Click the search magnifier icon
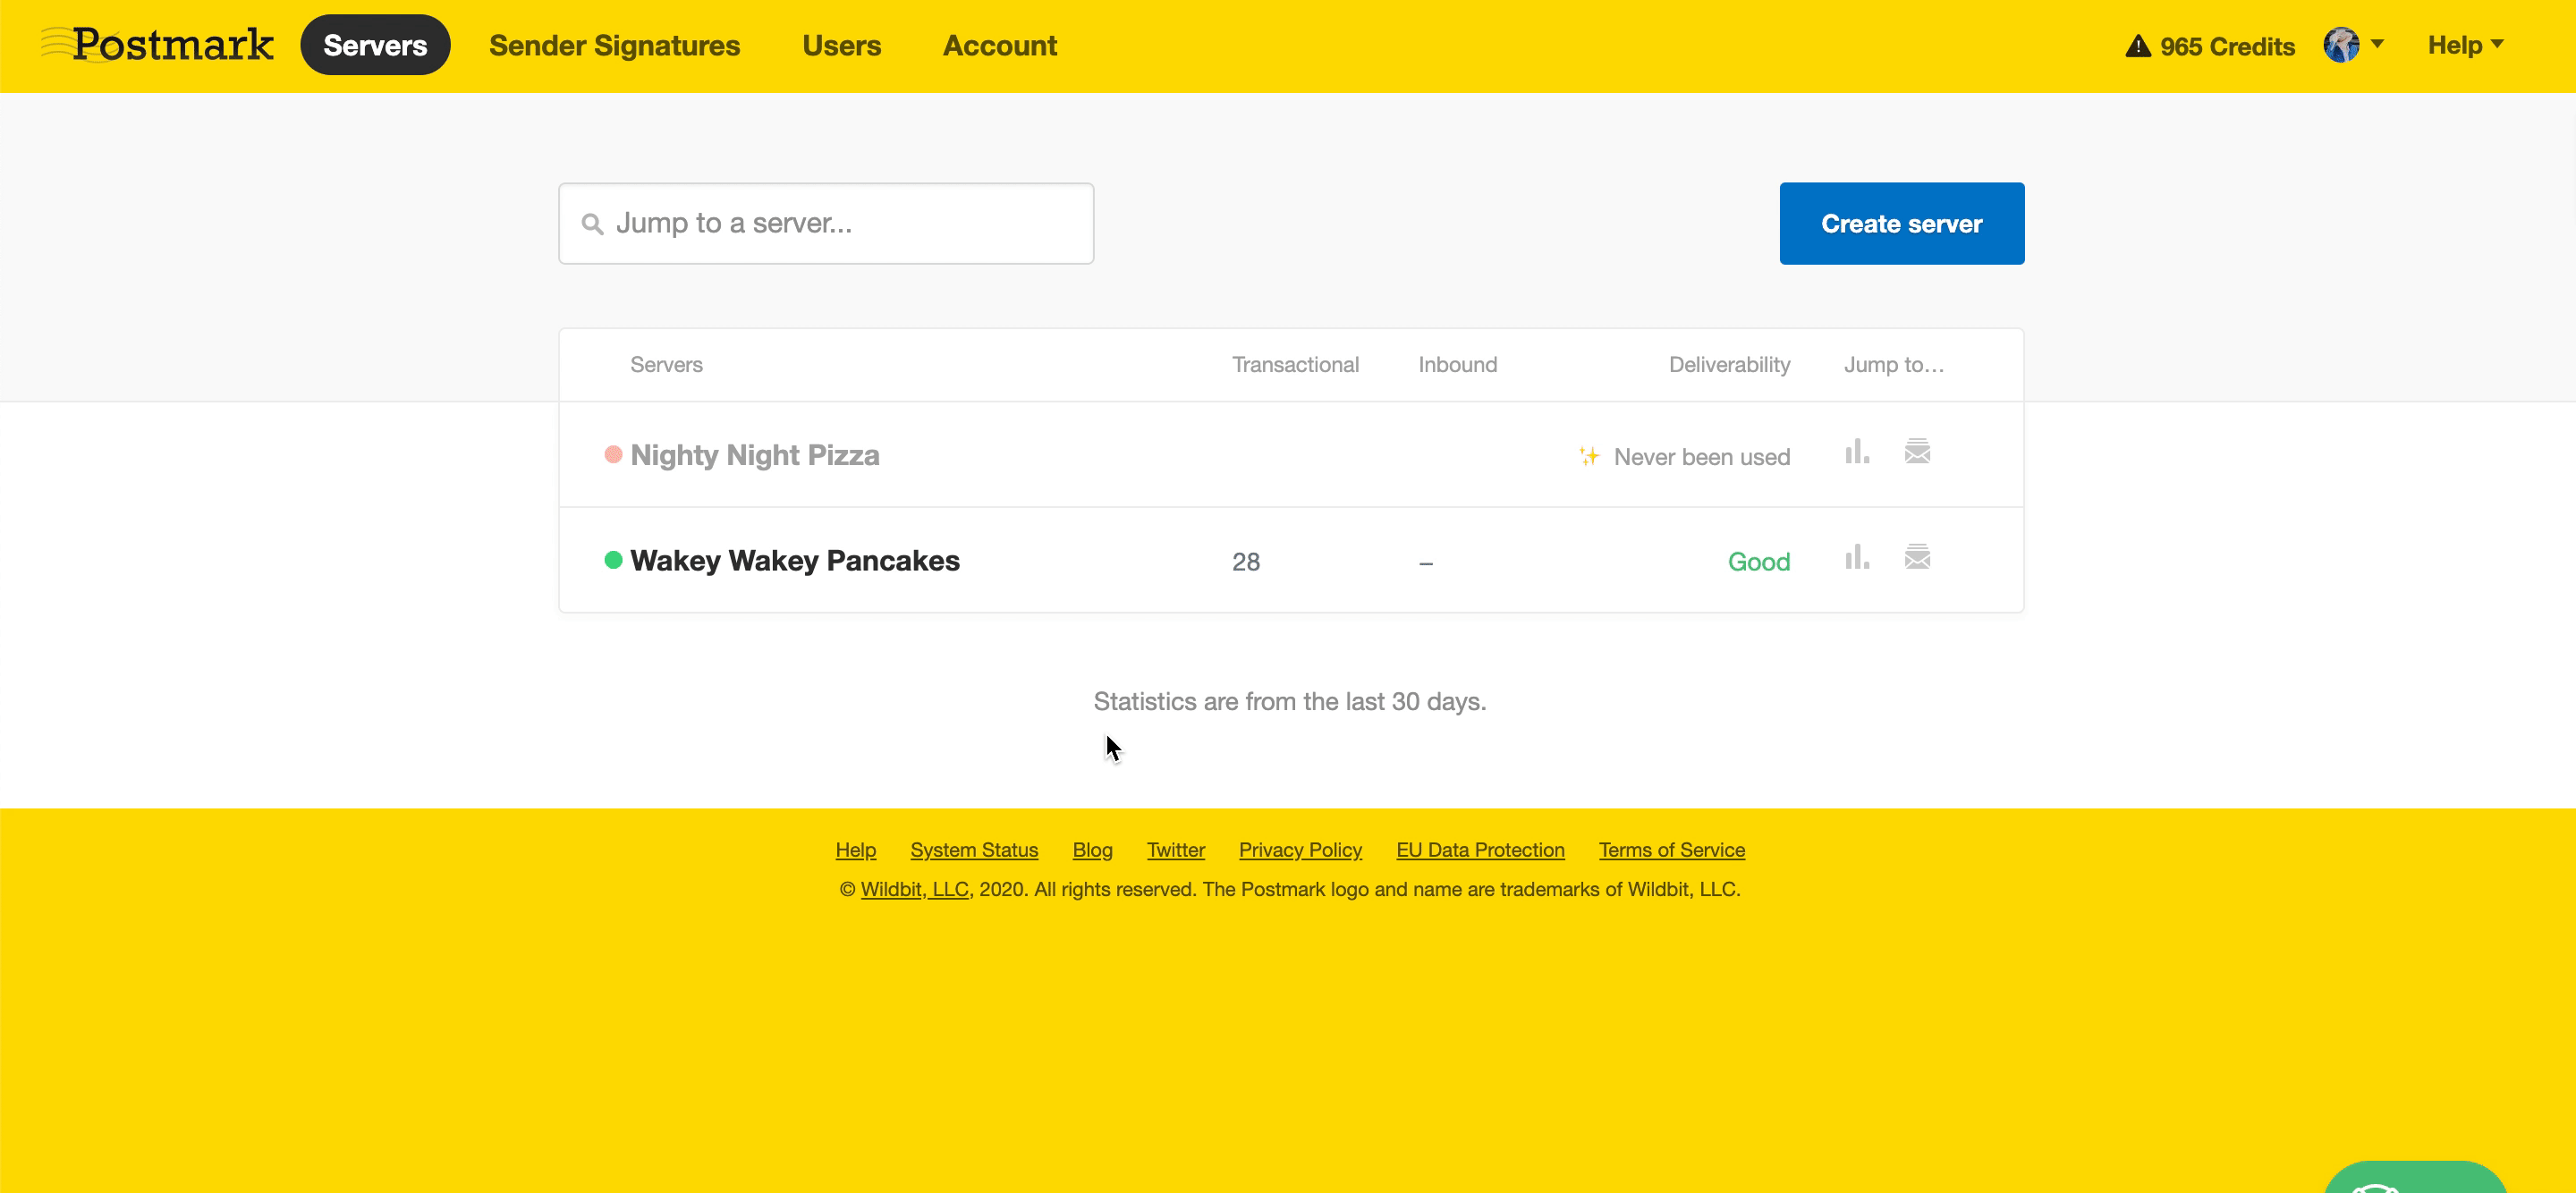 point(592,224)
